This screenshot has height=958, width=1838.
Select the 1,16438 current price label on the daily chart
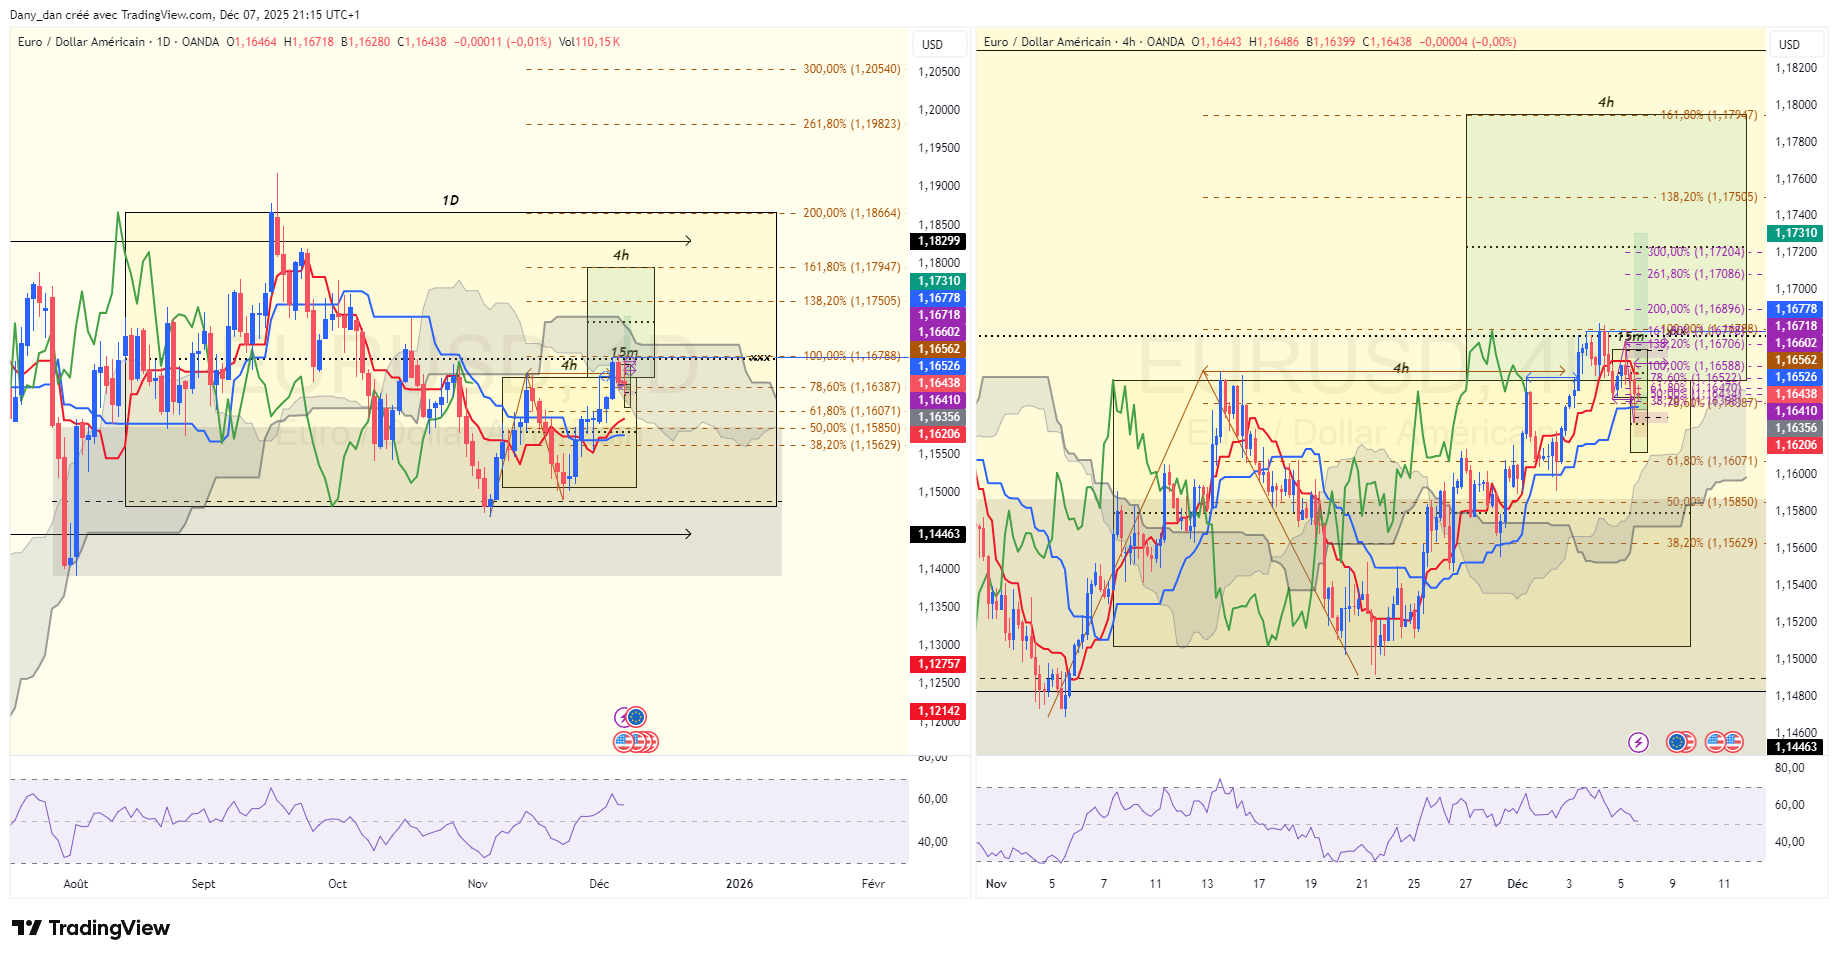(939, 383)
